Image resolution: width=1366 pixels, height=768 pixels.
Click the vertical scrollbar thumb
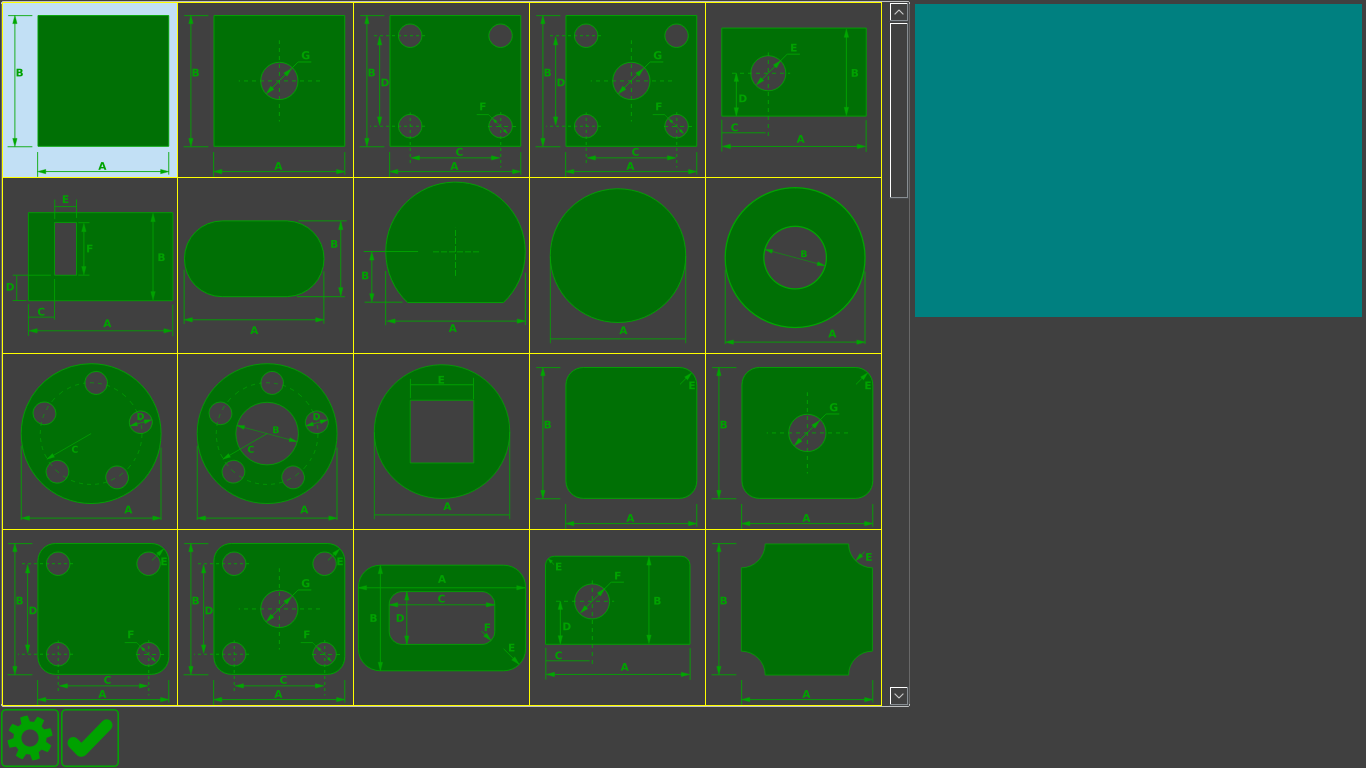(x=899, y=110)
